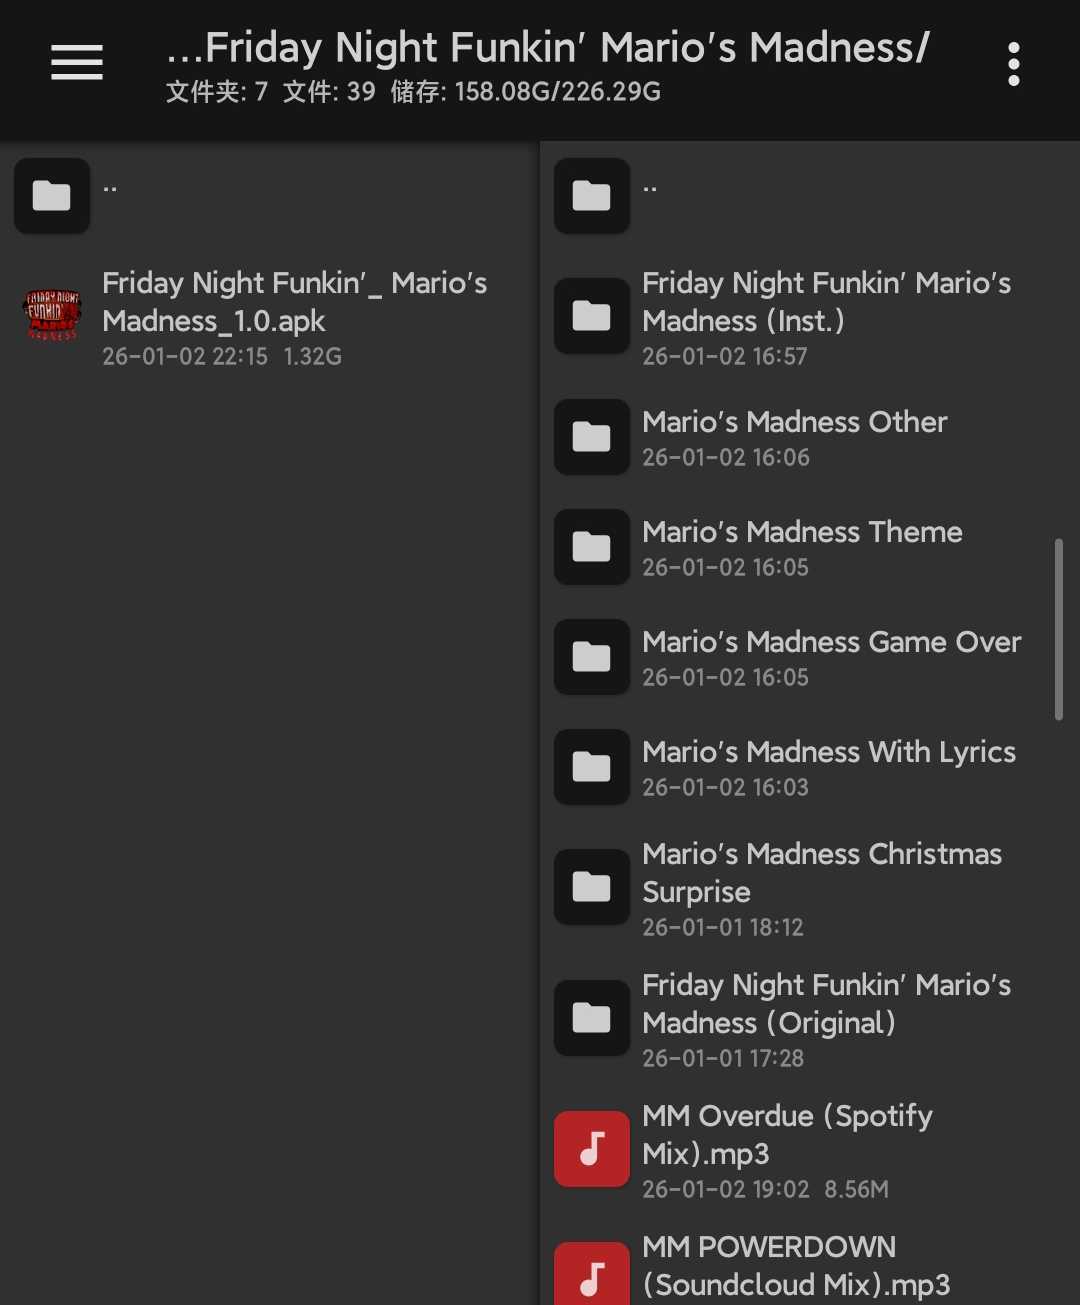This screenshot has height=1305, width=1080.
Task: Tap the Mario's Madness Theme folder icon
Action: (592, 547)
